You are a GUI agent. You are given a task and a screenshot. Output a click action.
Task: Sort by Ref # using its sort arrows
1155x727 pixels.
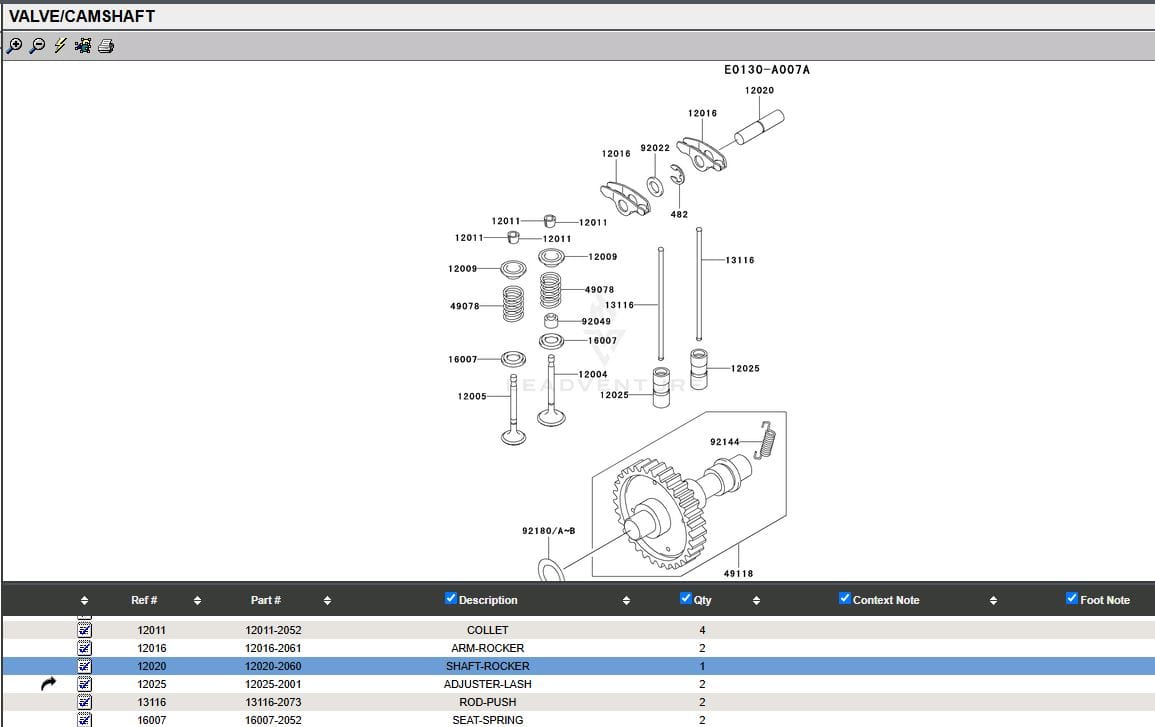tap(197, 600)
